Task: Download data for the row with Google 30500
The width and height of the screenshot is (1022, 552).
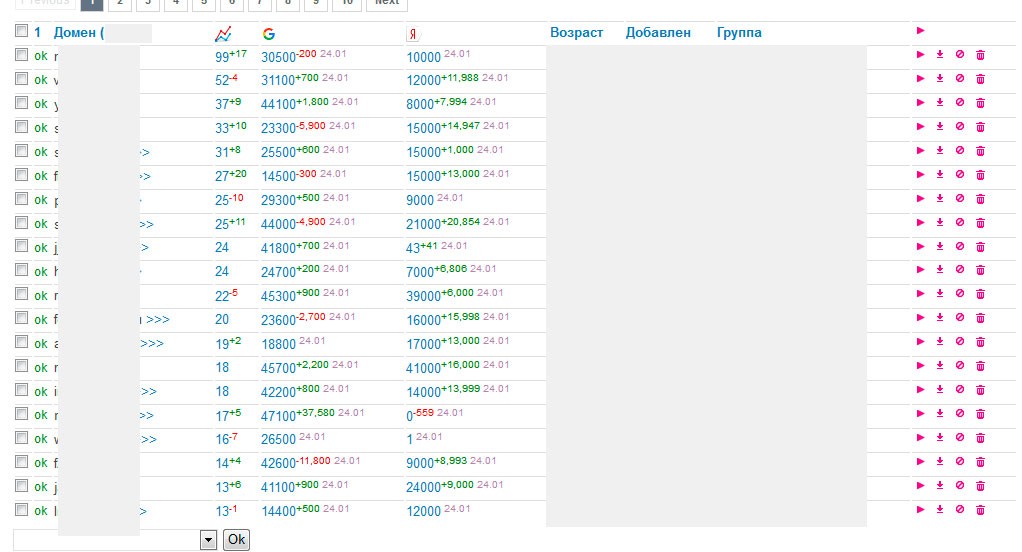Action: tap(940, 55)
